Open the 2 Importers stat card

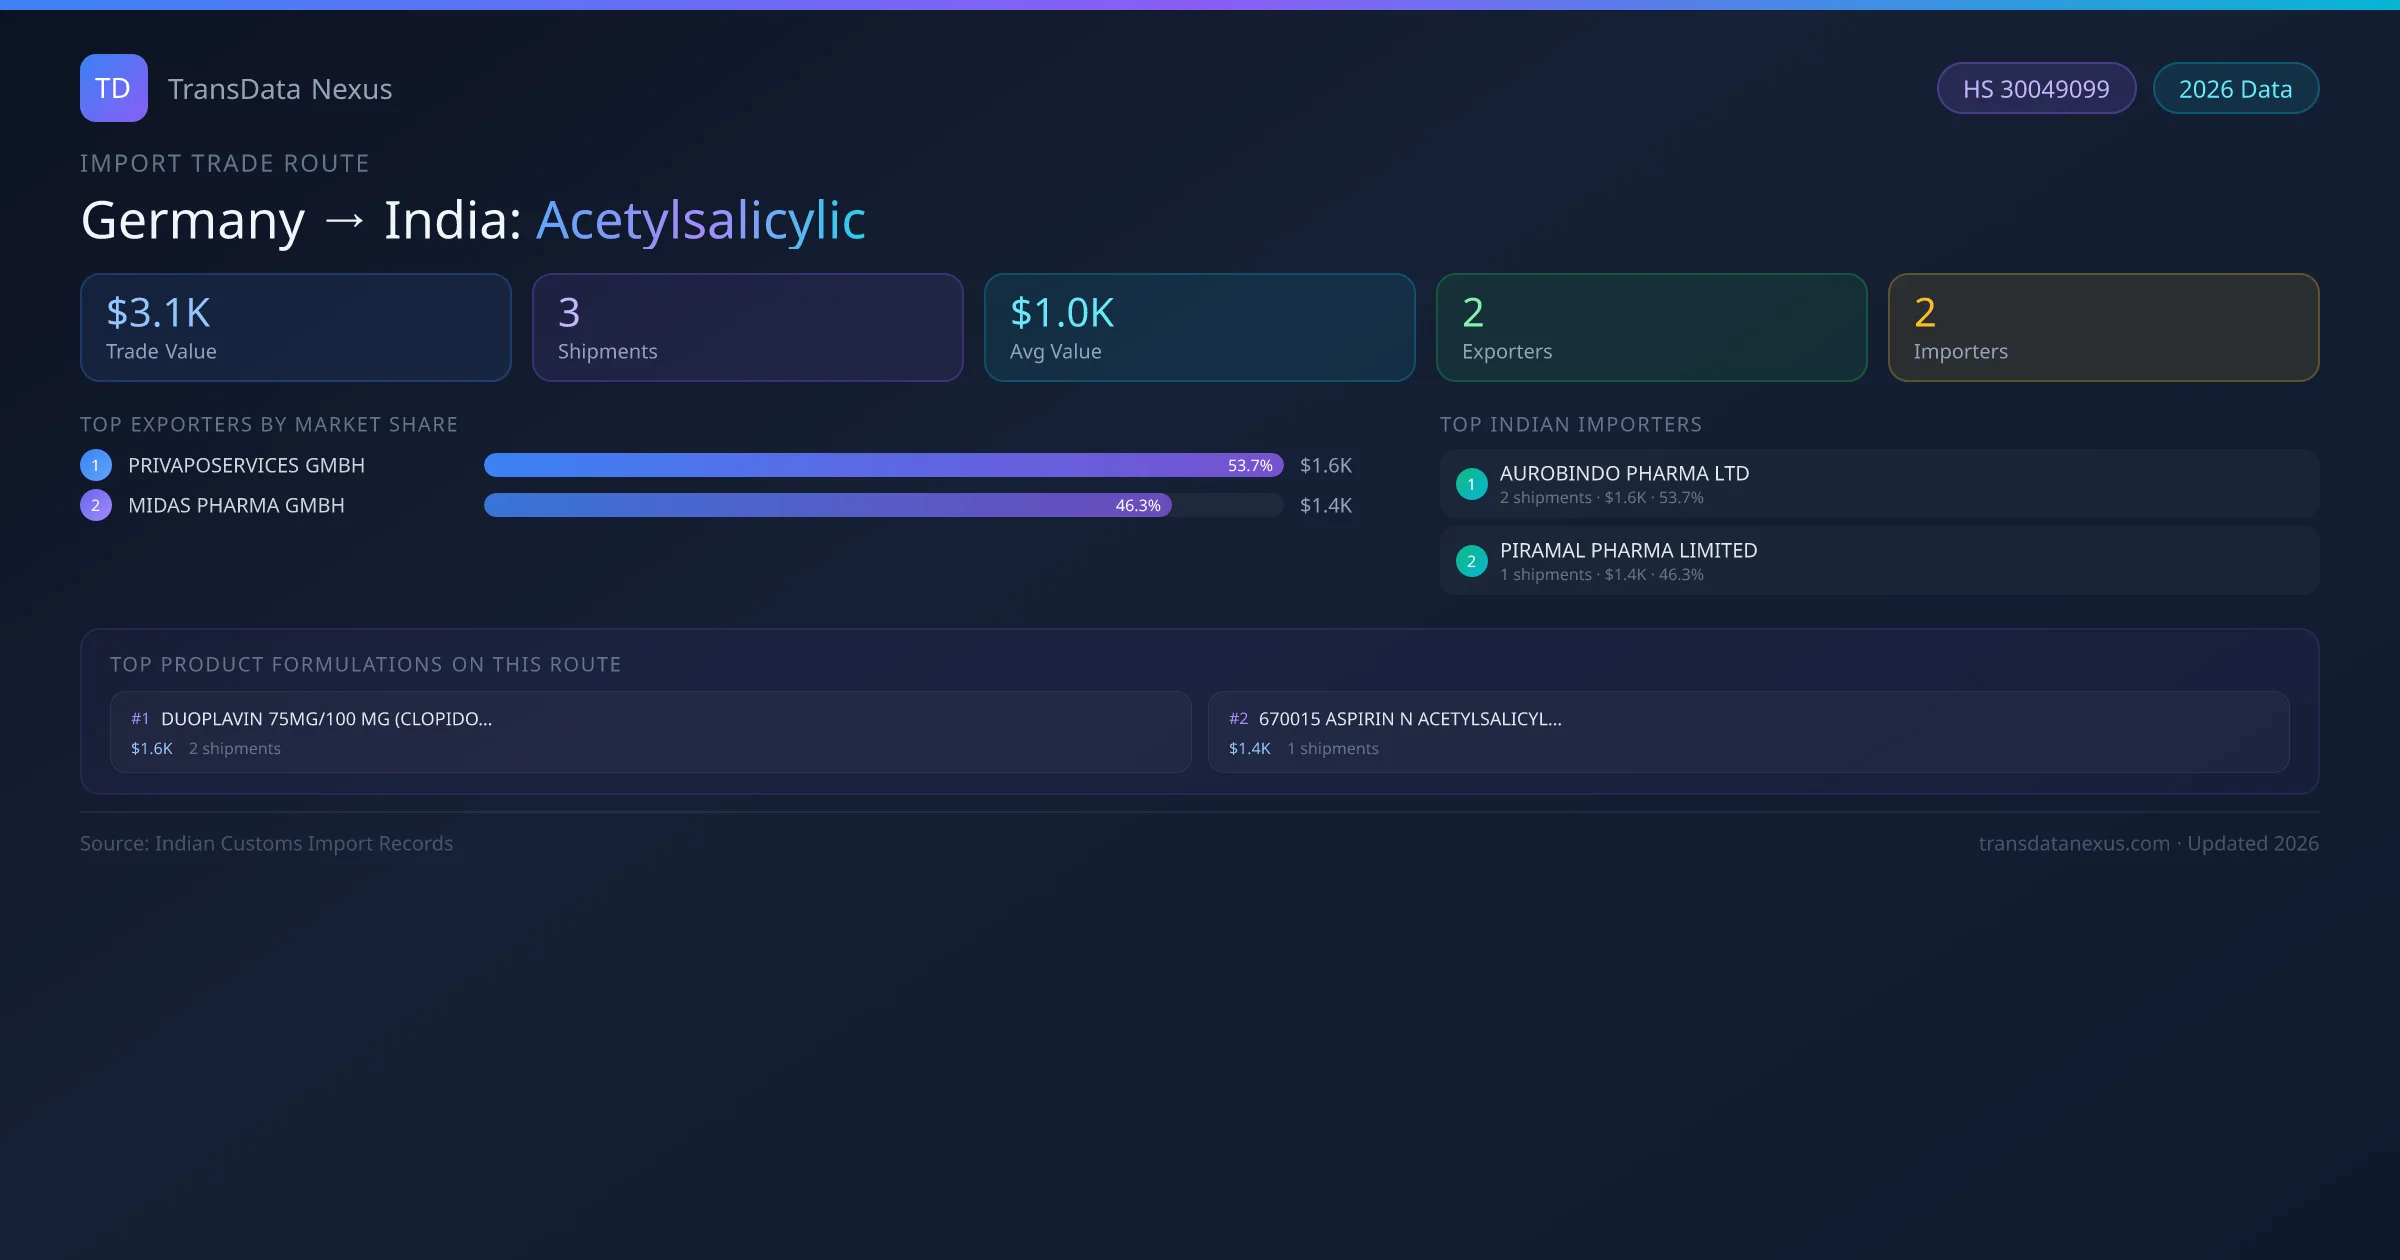(2103, 328)
